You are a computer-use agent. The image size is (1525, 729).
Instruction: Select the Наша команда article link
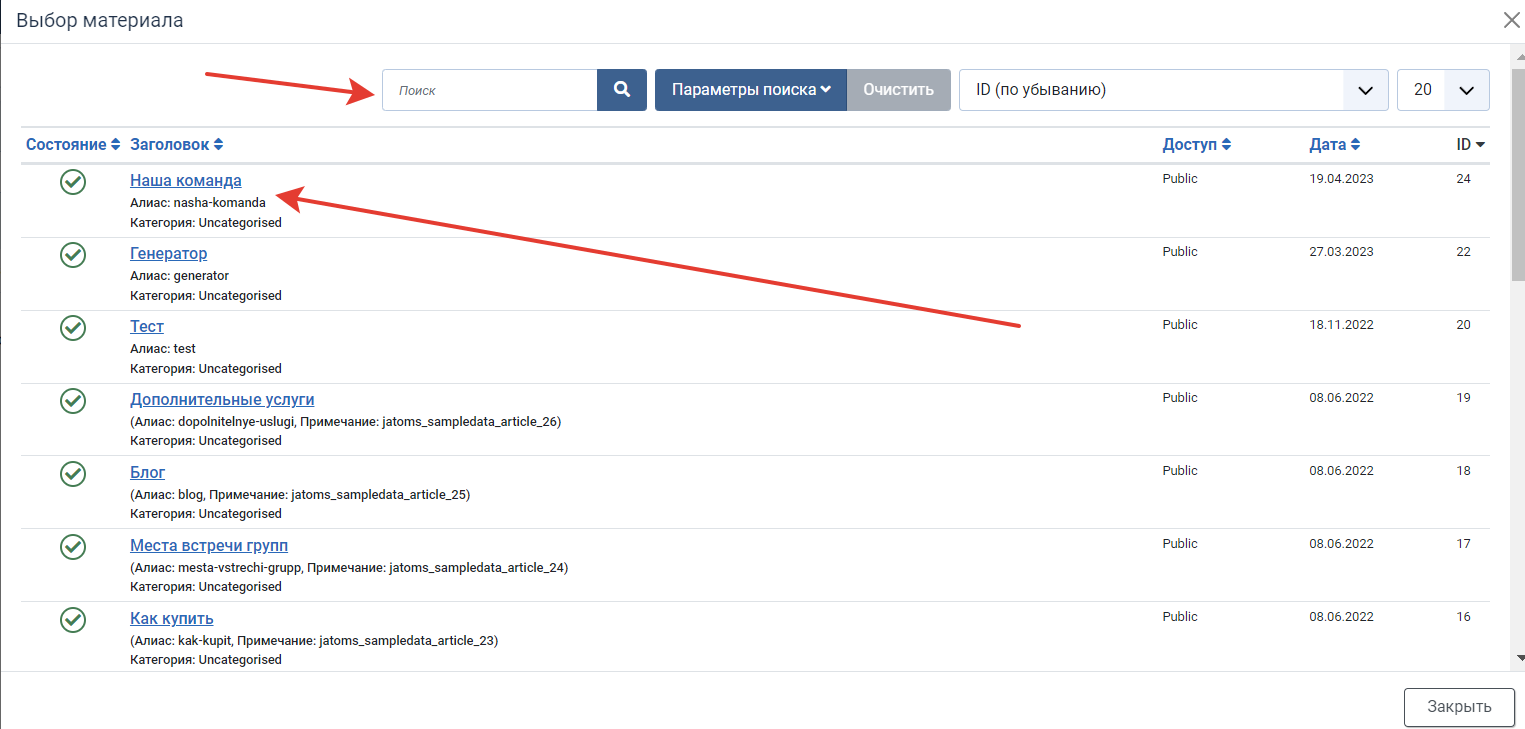tap(186, 181)
